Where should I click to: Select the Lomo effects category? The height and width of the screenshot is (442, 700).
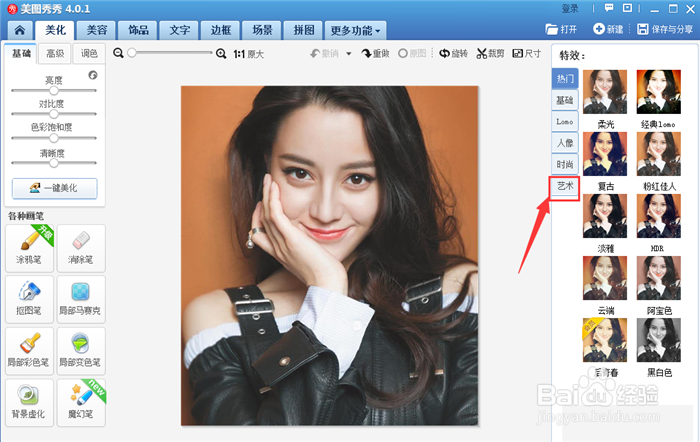click(565, 121)
